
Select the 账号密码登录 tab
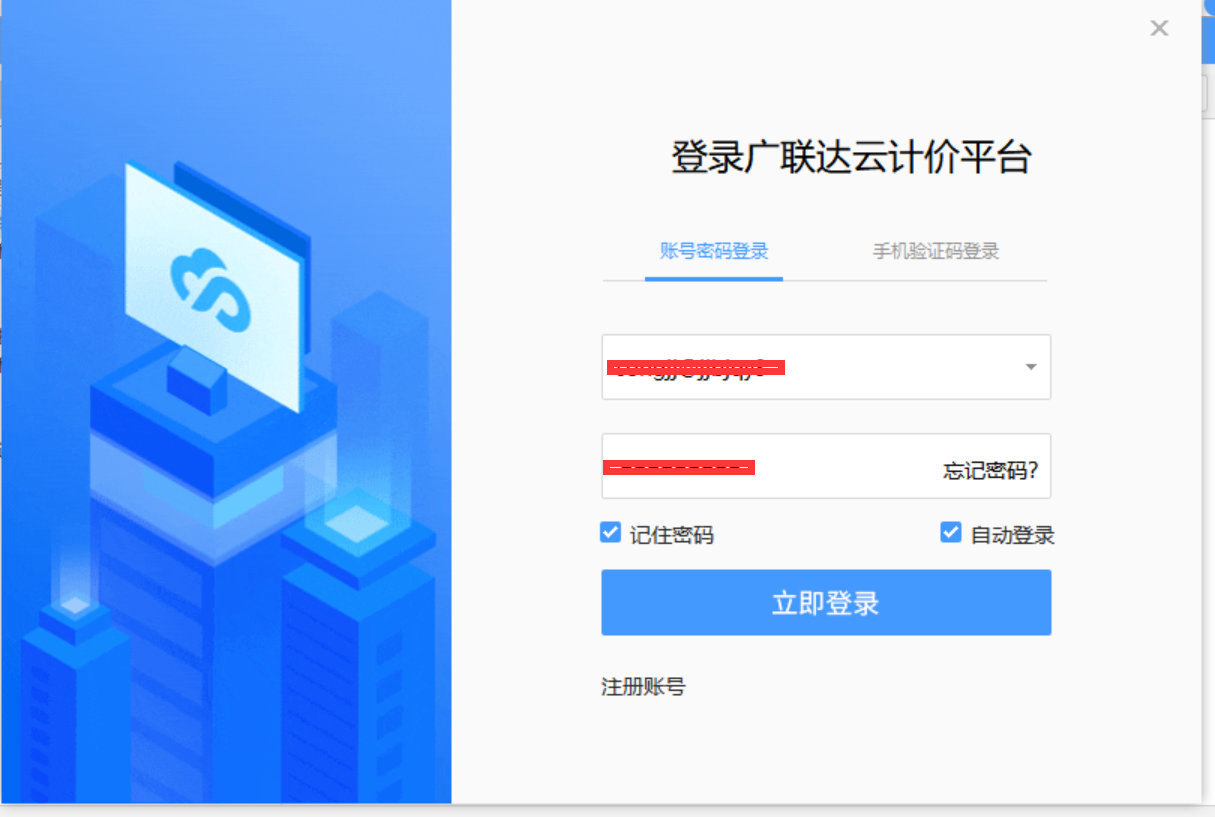click(x=712, y=252)
